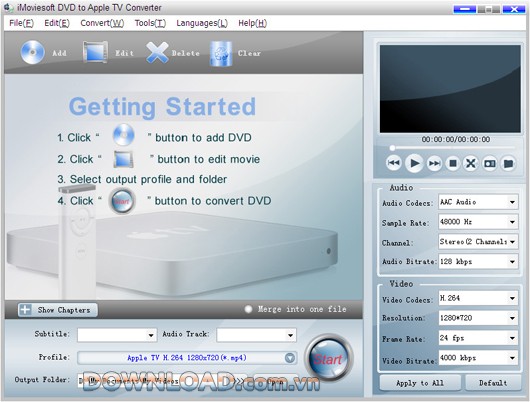Minimize the converter window
The height and width of the screenshot is (402, 530).
[x=464, y=9]
